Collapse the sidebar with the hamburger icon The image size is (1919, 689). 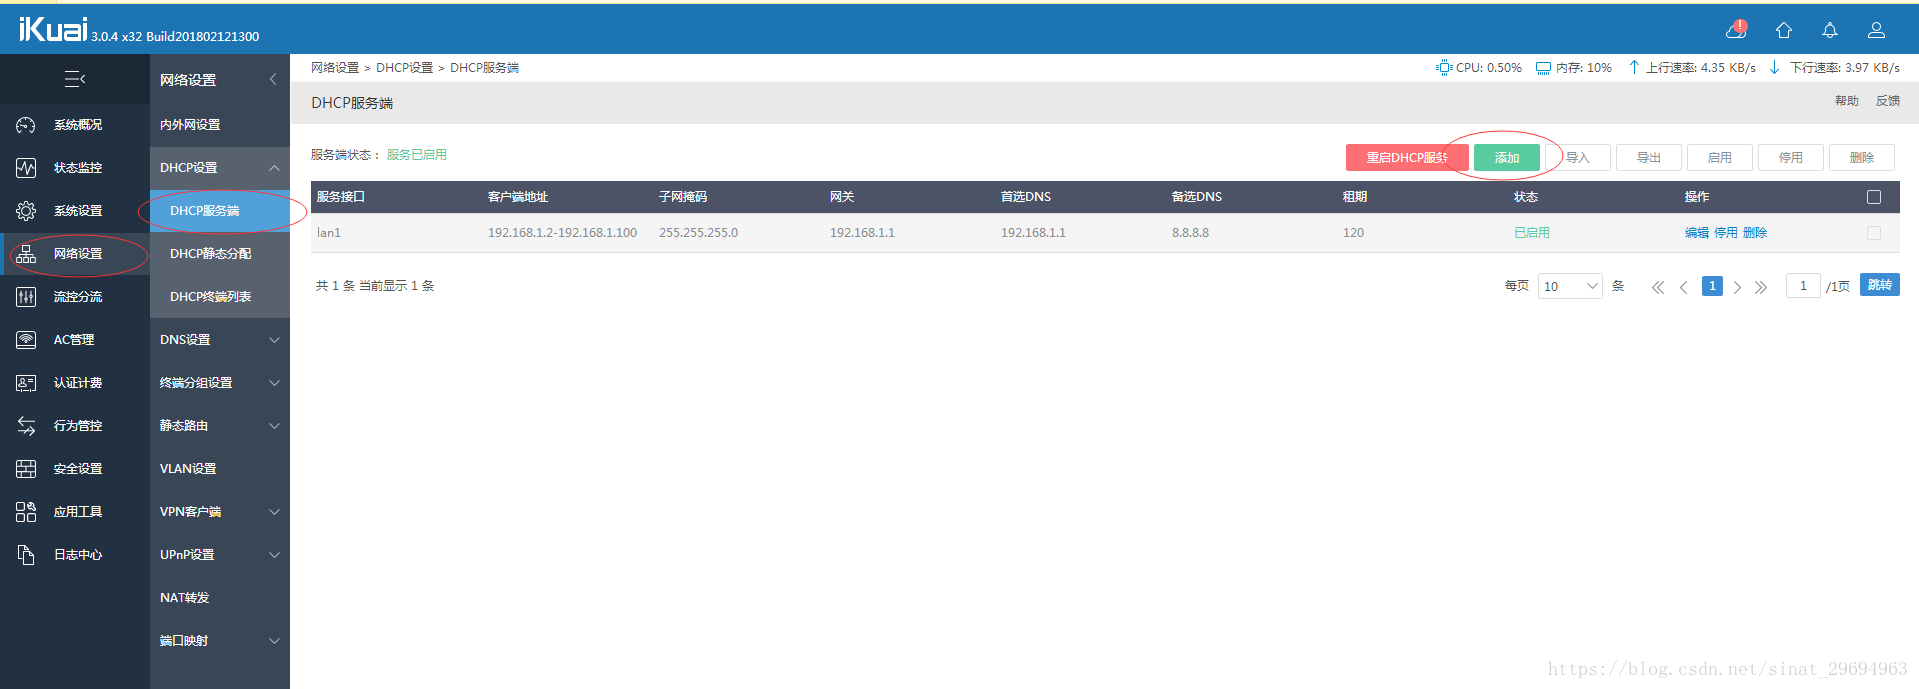click(x=75, y=79)
